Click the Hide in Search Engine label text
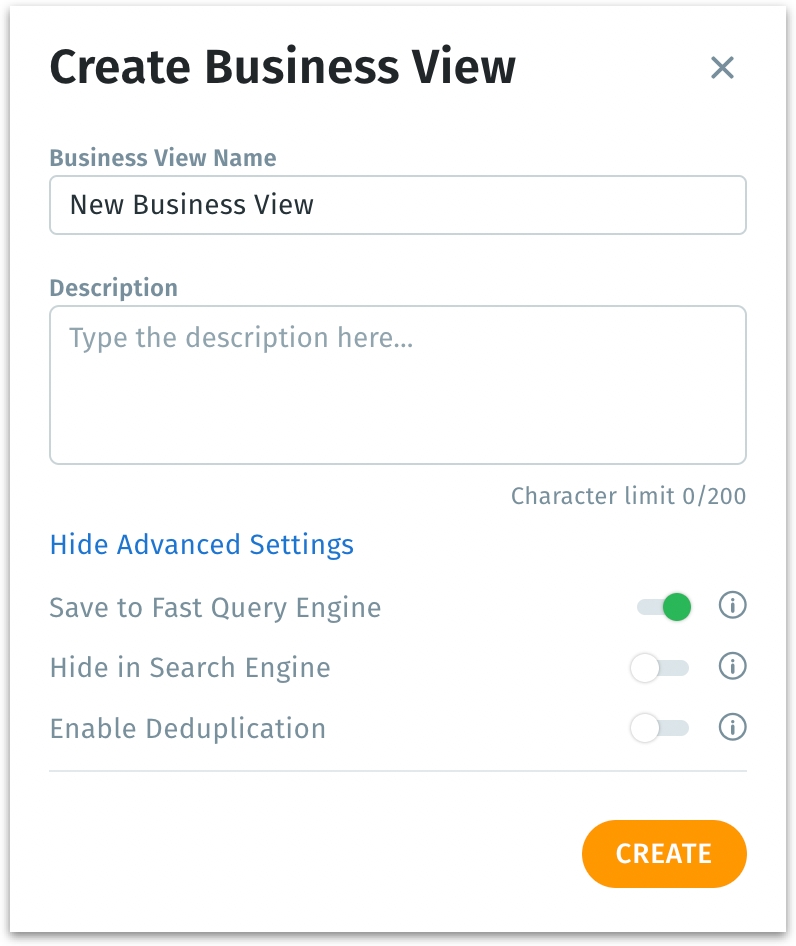 190,667
